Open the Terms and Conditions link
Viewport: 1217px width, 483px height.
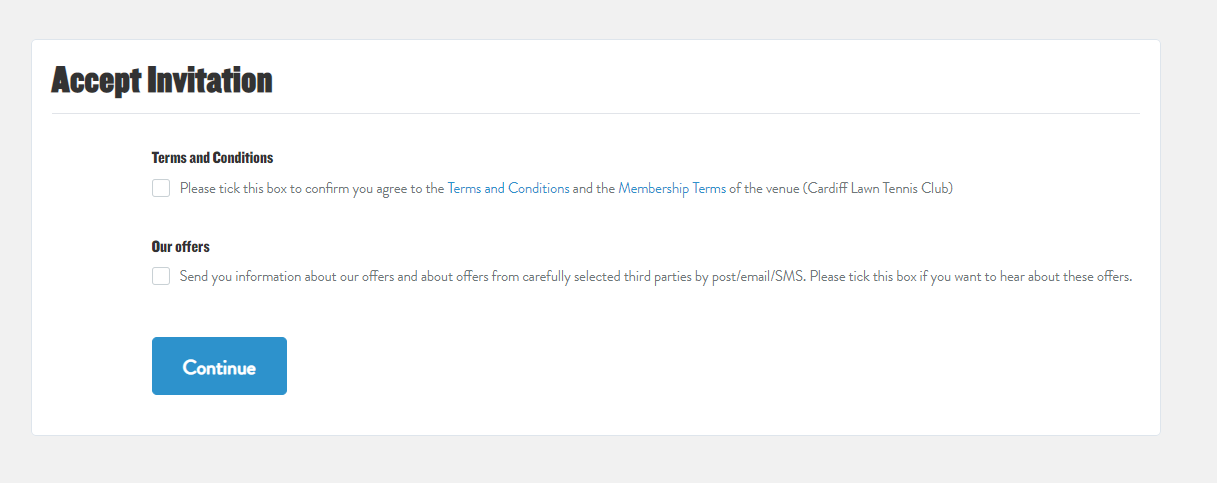pos(508,188)
